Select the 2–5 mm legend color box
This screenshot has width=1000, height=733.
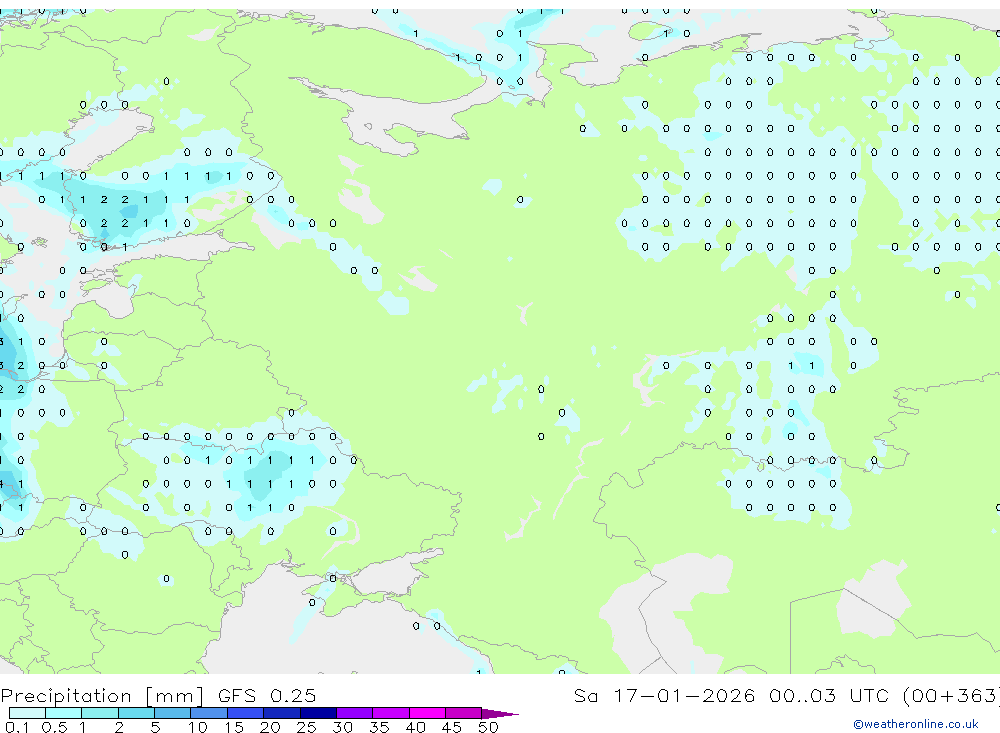136,713
